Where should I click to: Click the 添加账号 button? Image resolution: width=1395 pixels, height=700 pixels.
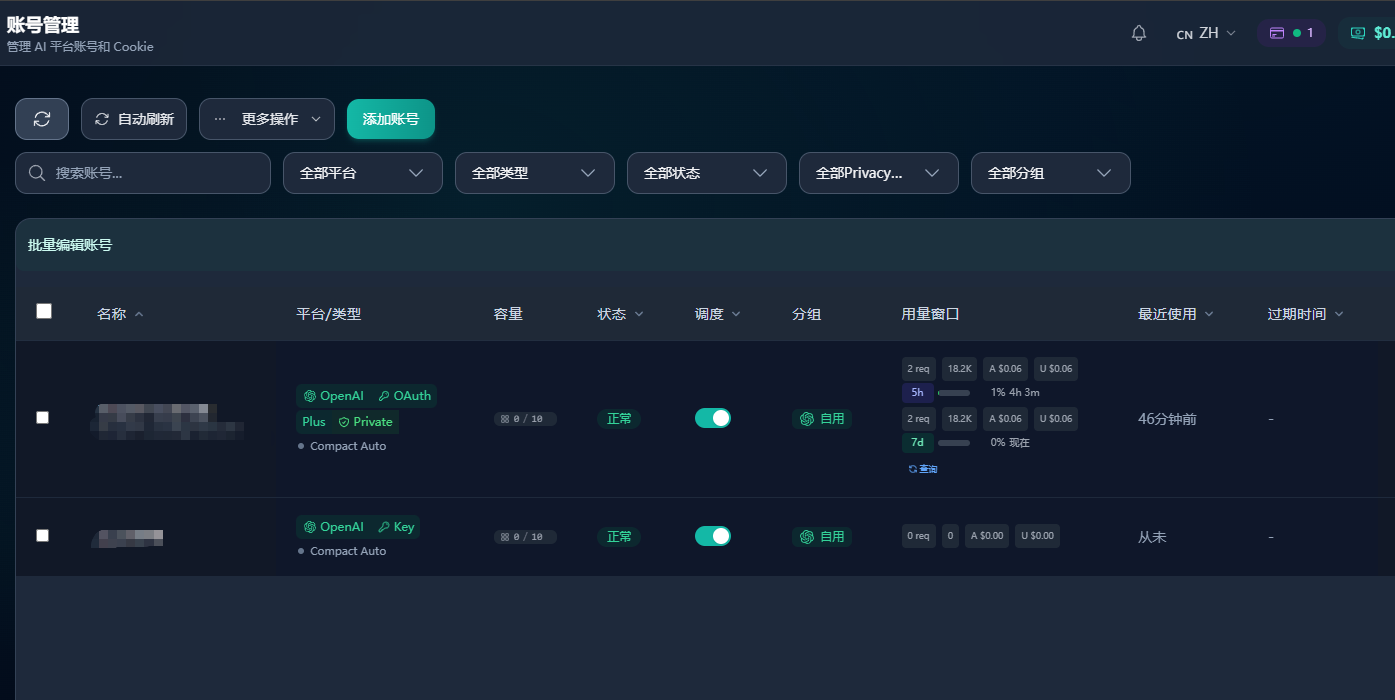391,119
